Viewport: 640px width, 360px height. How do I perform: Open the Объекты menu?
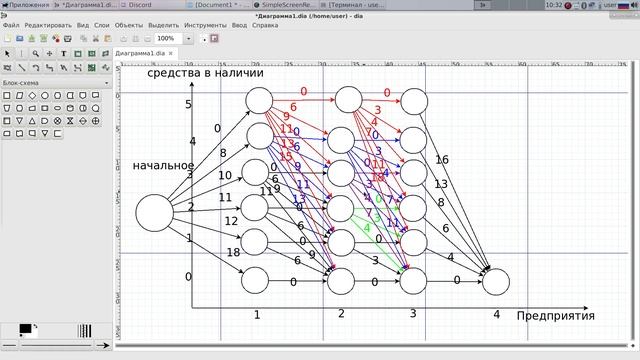pyautogui.click(x=129, y=25)
